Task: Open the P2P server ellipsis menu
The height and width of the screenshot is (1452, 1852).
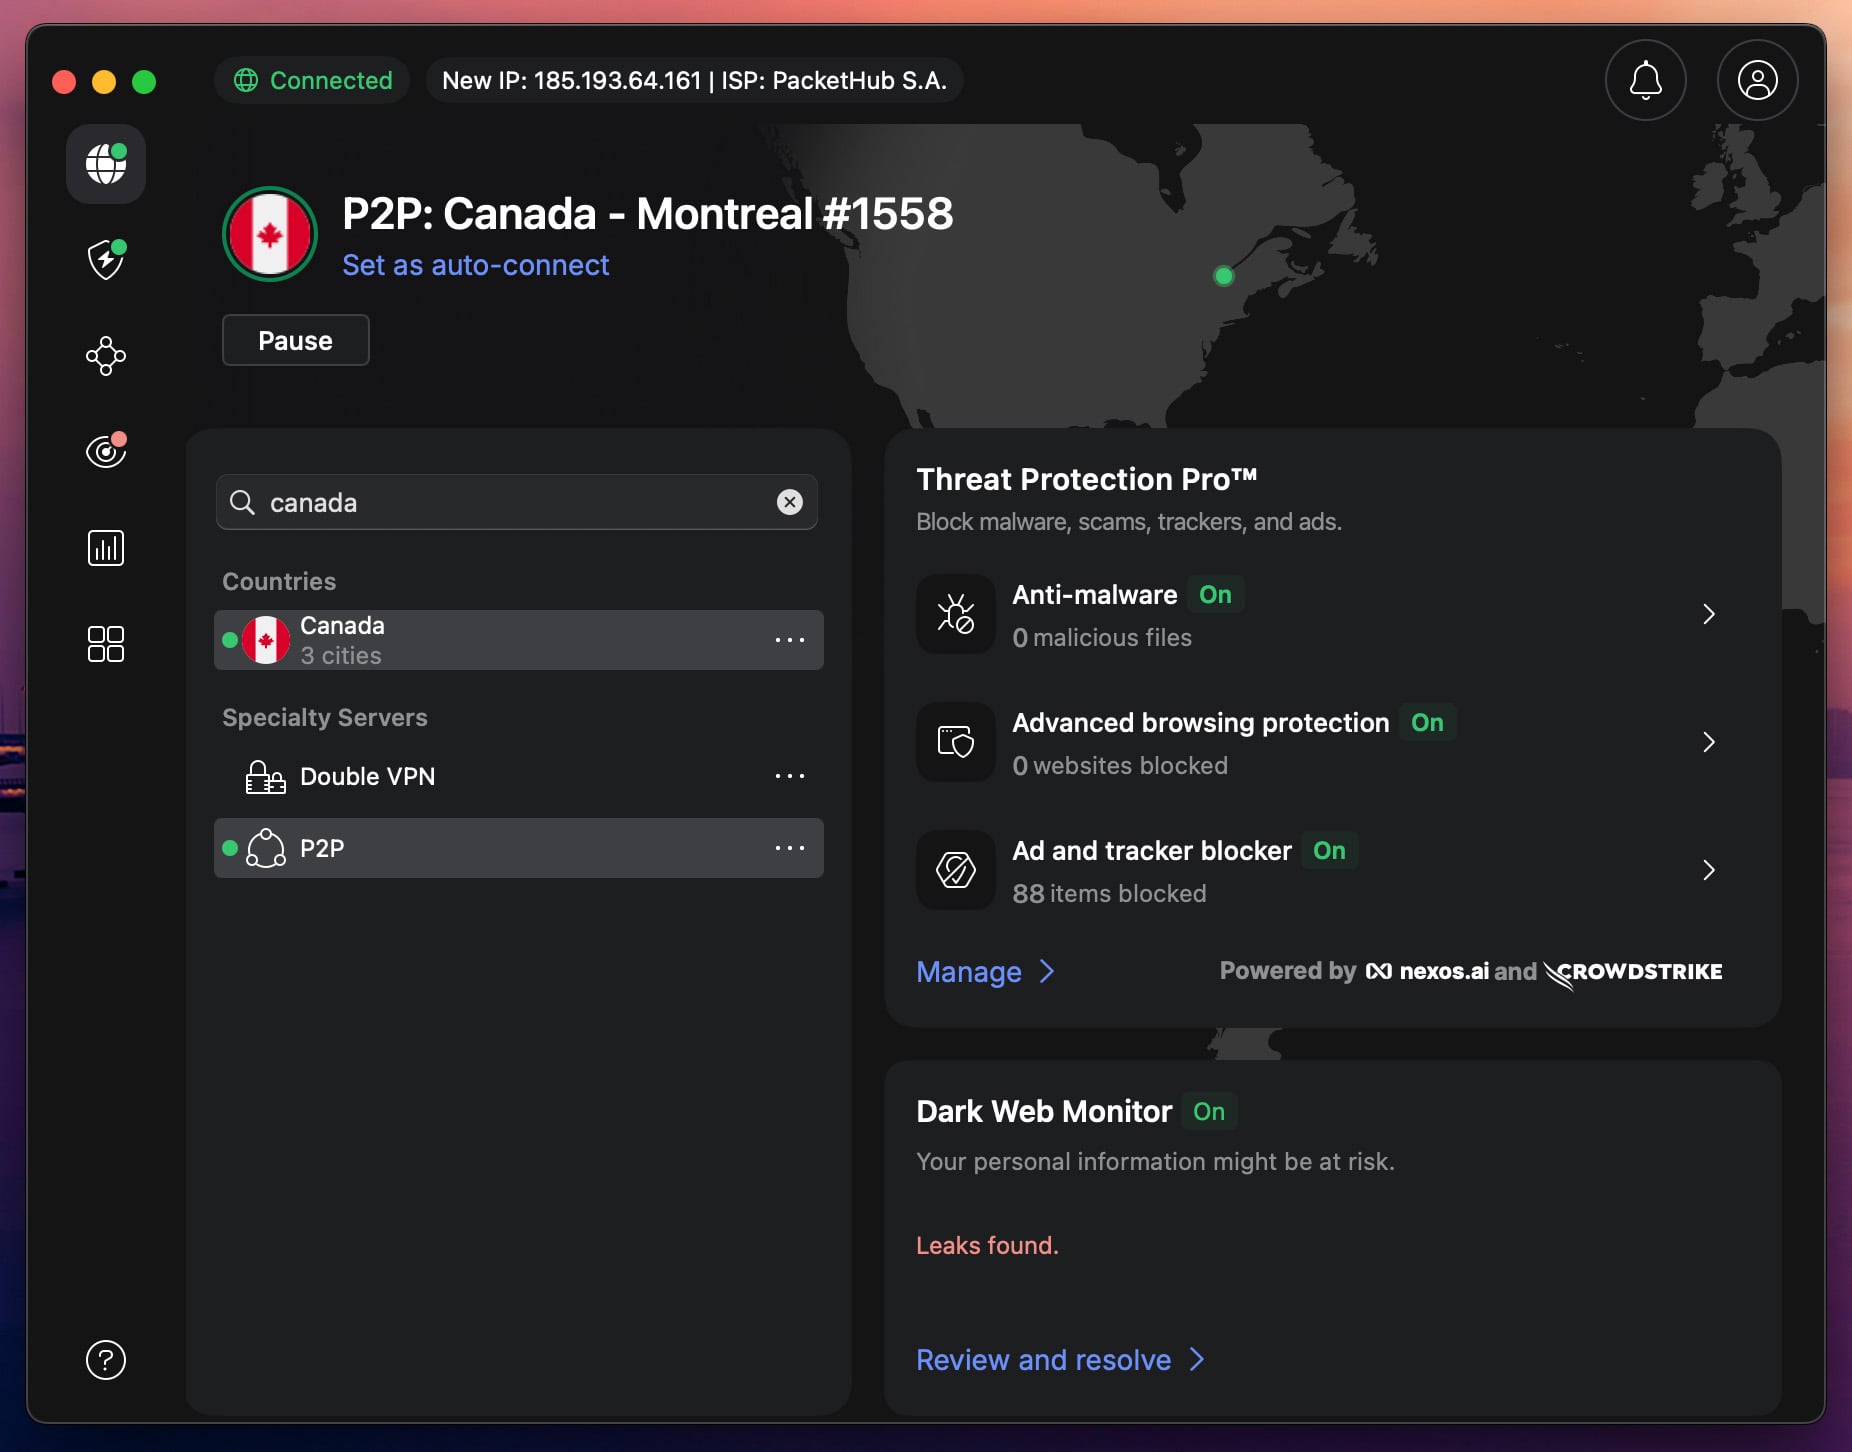Action: click(x=790, y=848)
